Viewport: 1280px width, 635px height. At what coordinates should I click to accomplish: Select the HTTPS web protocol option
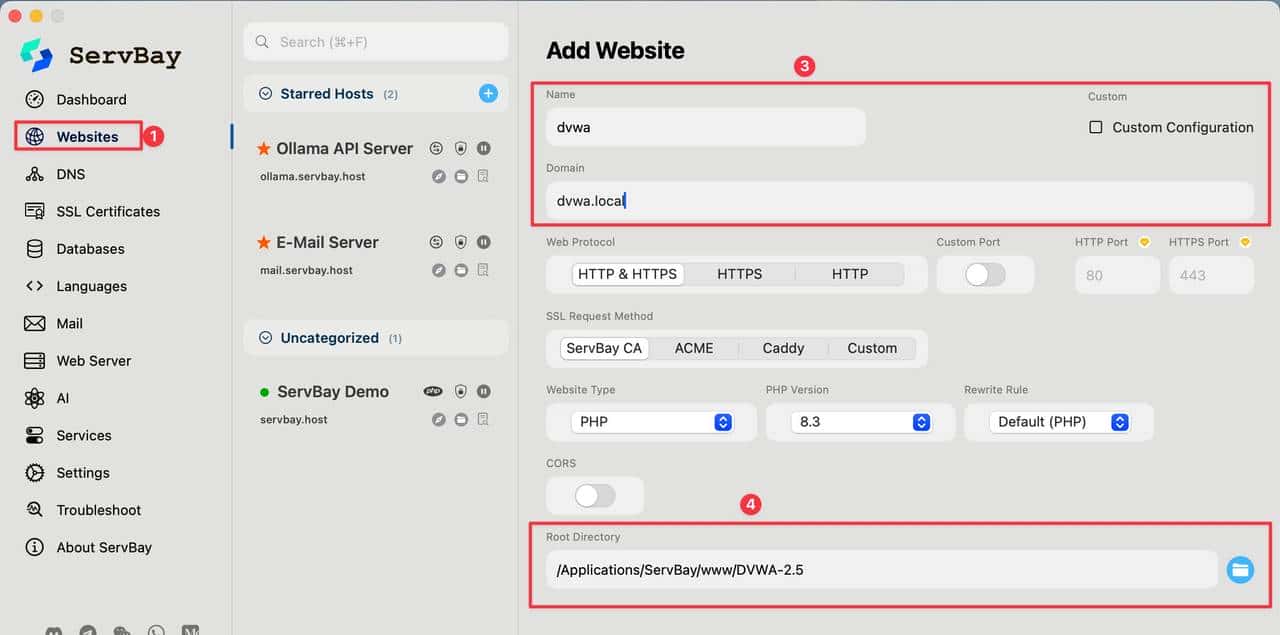(739, 274)
